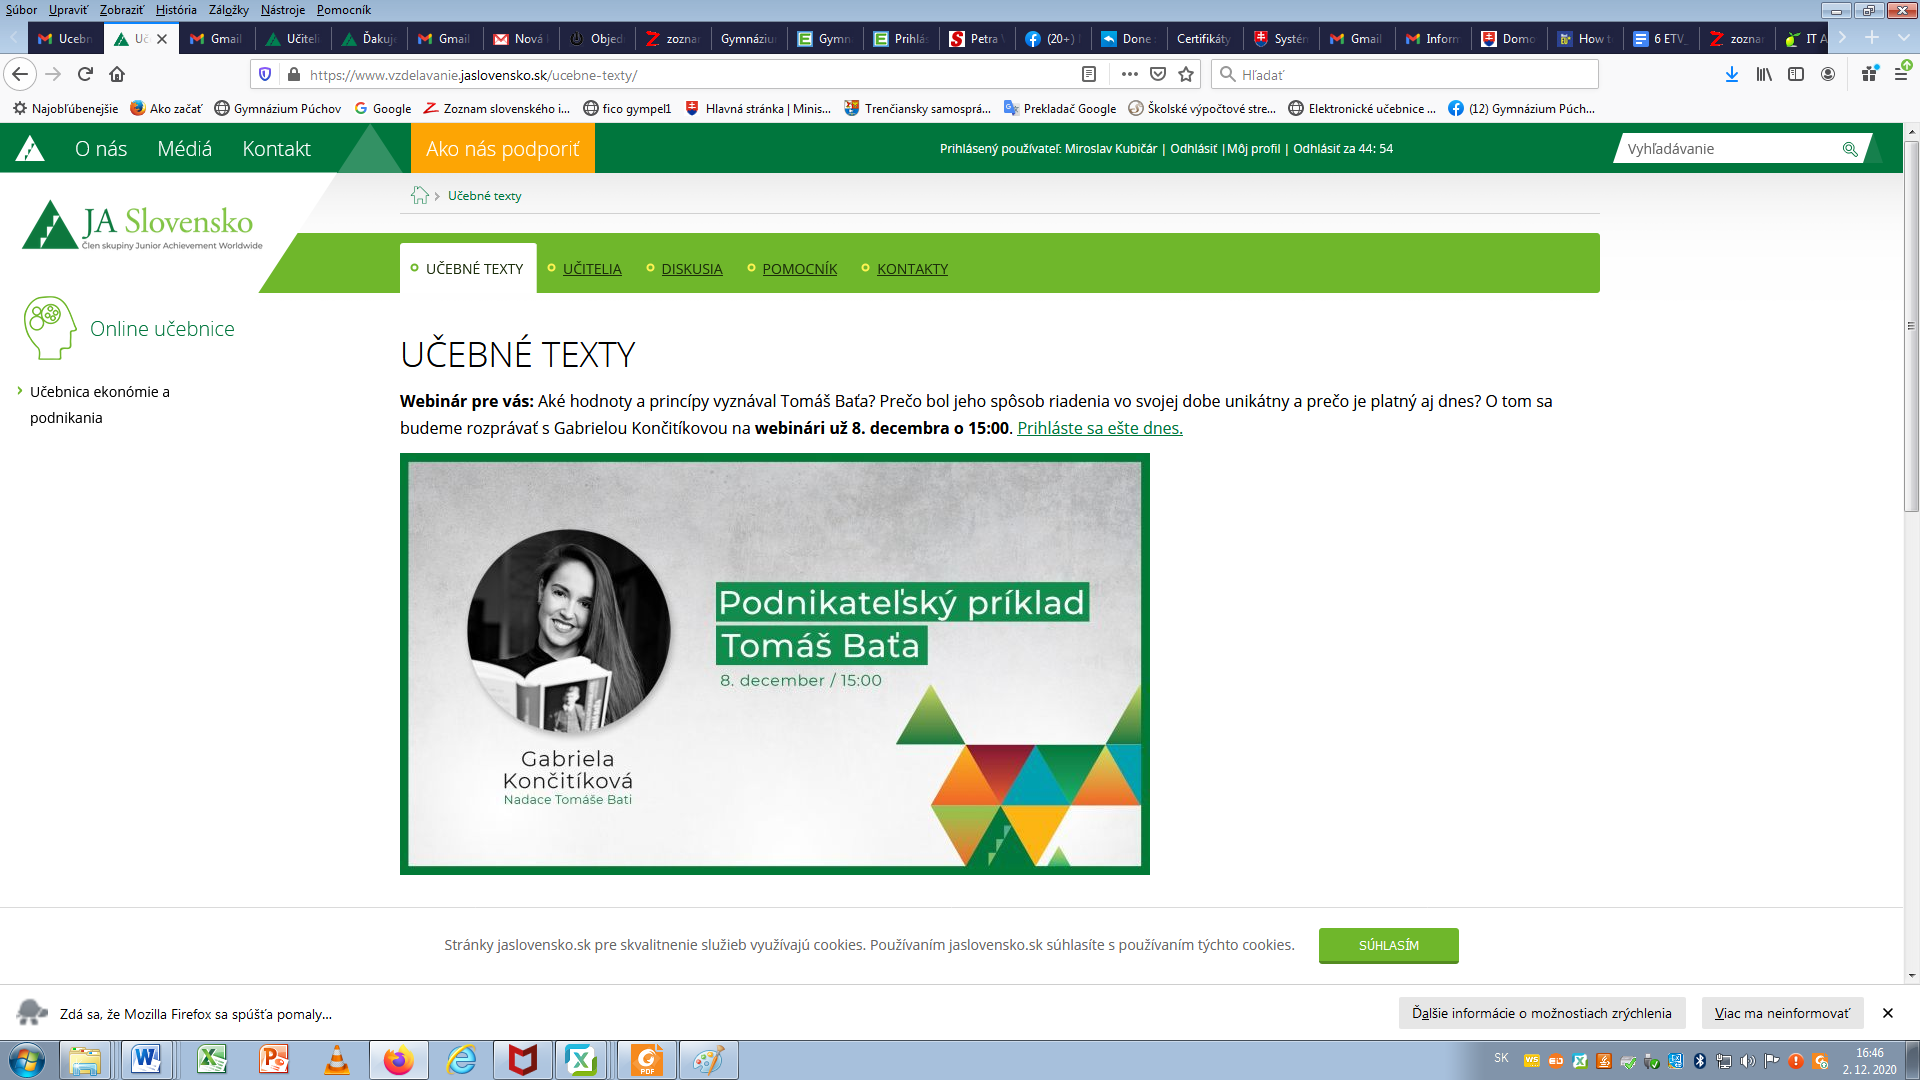Open the Library icon in toolbar

(x=1764, y=74)
